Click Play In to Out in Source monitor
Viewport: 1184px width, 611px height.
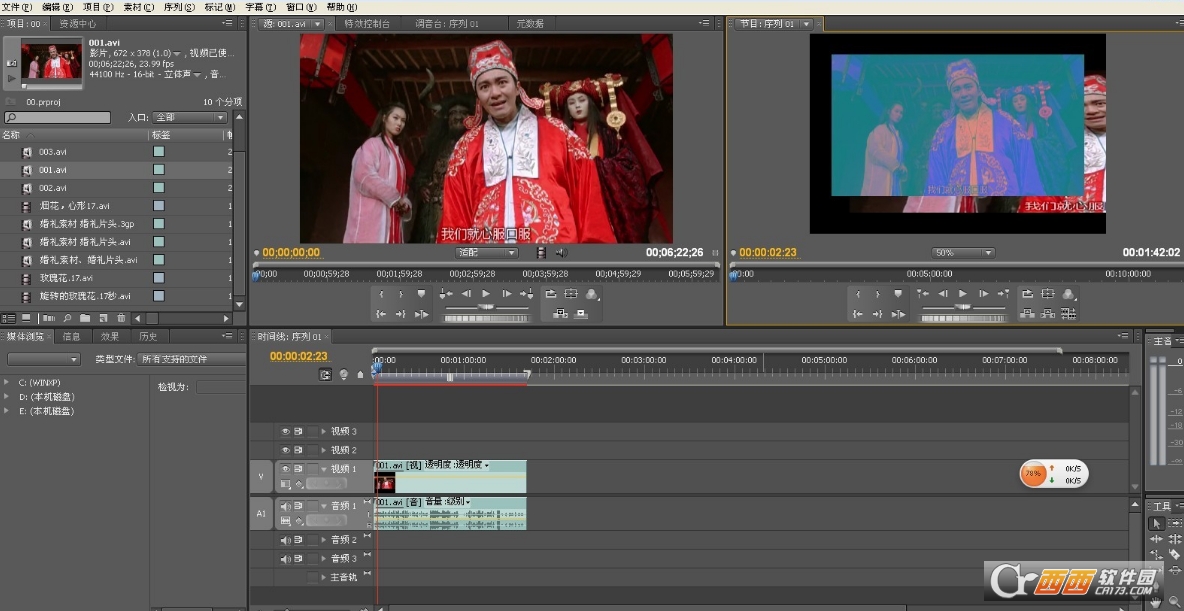click(421, 314)
